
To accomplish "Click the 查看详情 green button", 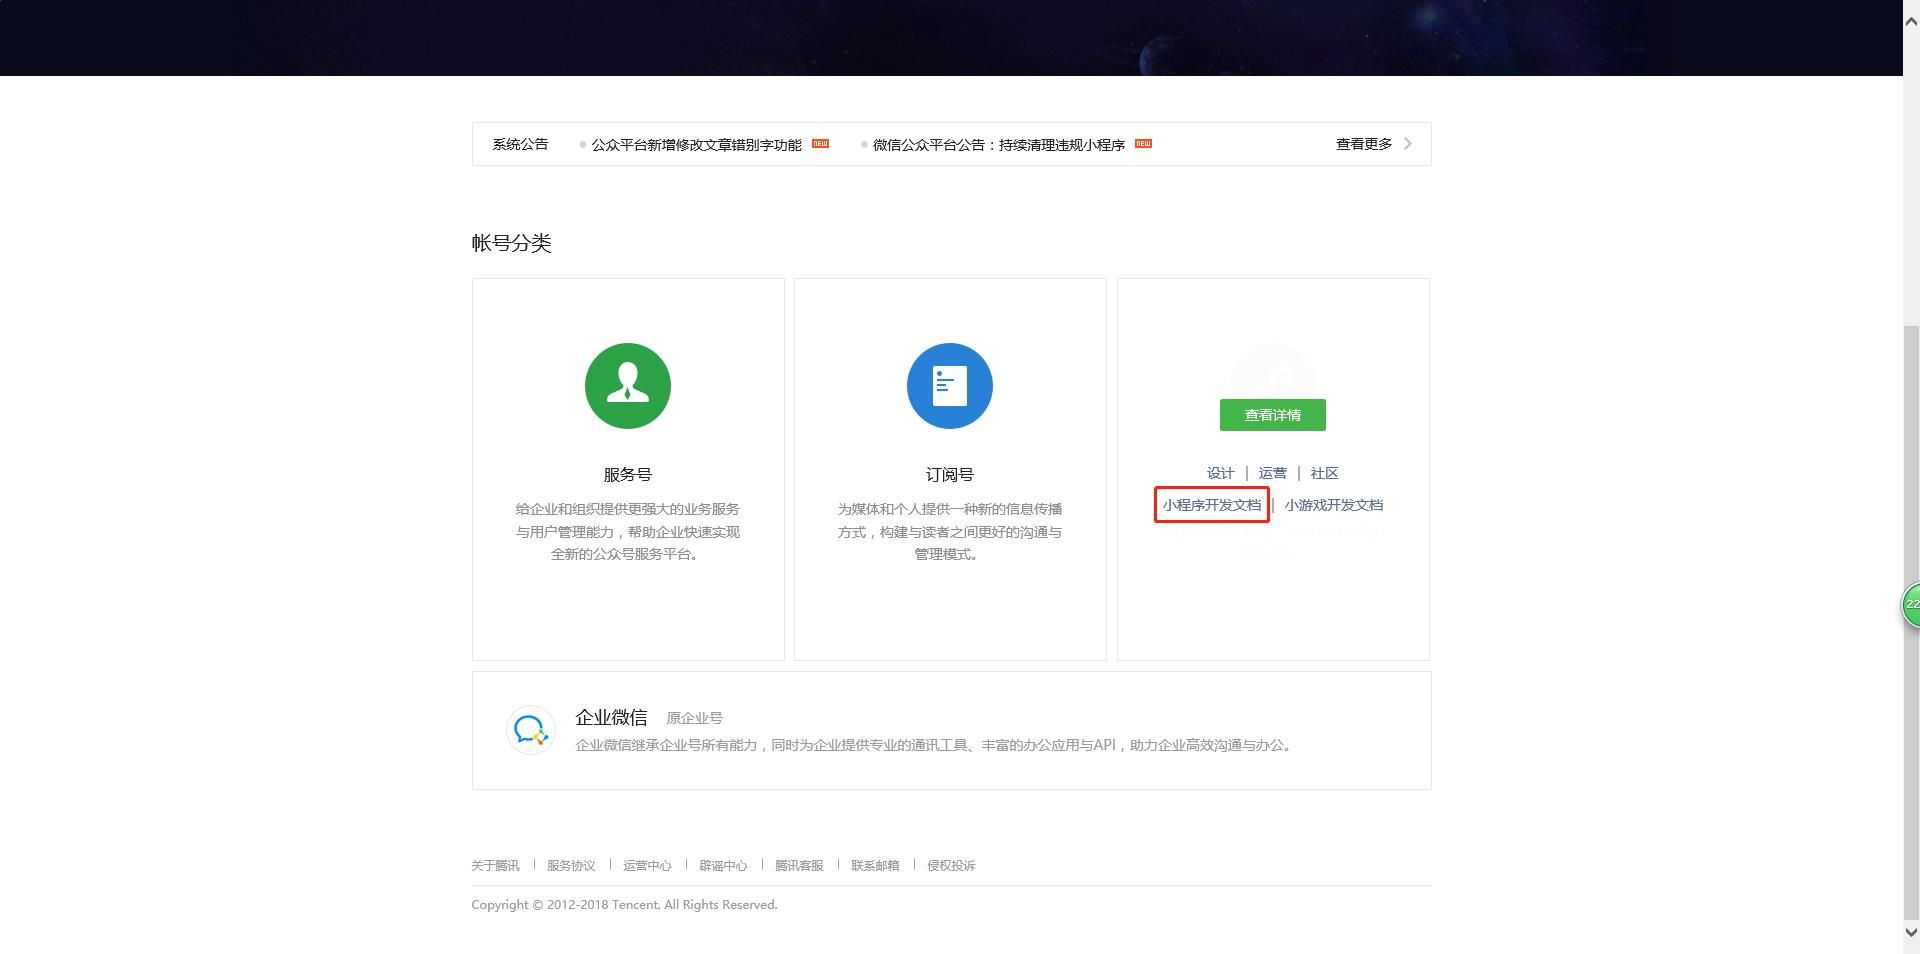I will 1272,415.
